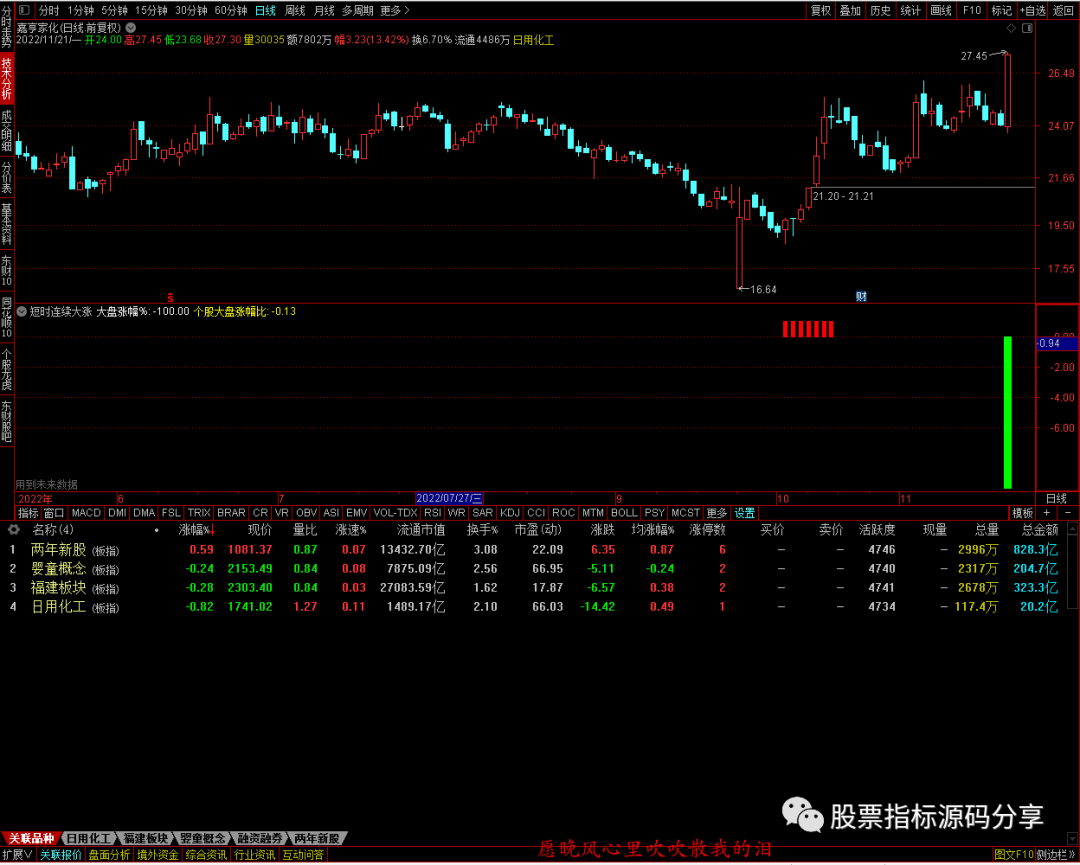Switch to 1分钟 period

81,10
